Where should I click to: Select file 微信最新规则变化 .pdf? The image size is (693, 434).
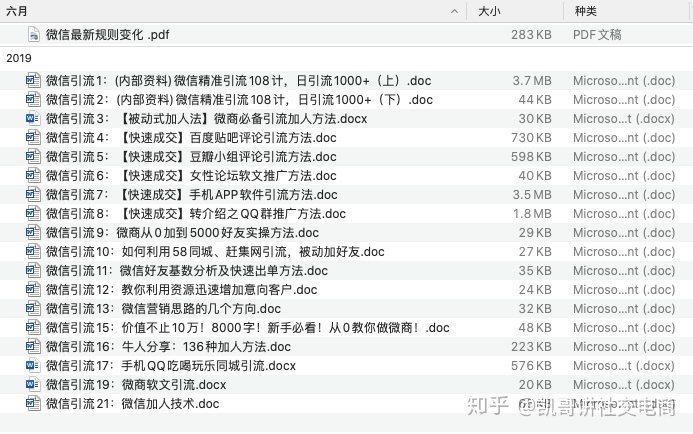(x=107, y=34)
